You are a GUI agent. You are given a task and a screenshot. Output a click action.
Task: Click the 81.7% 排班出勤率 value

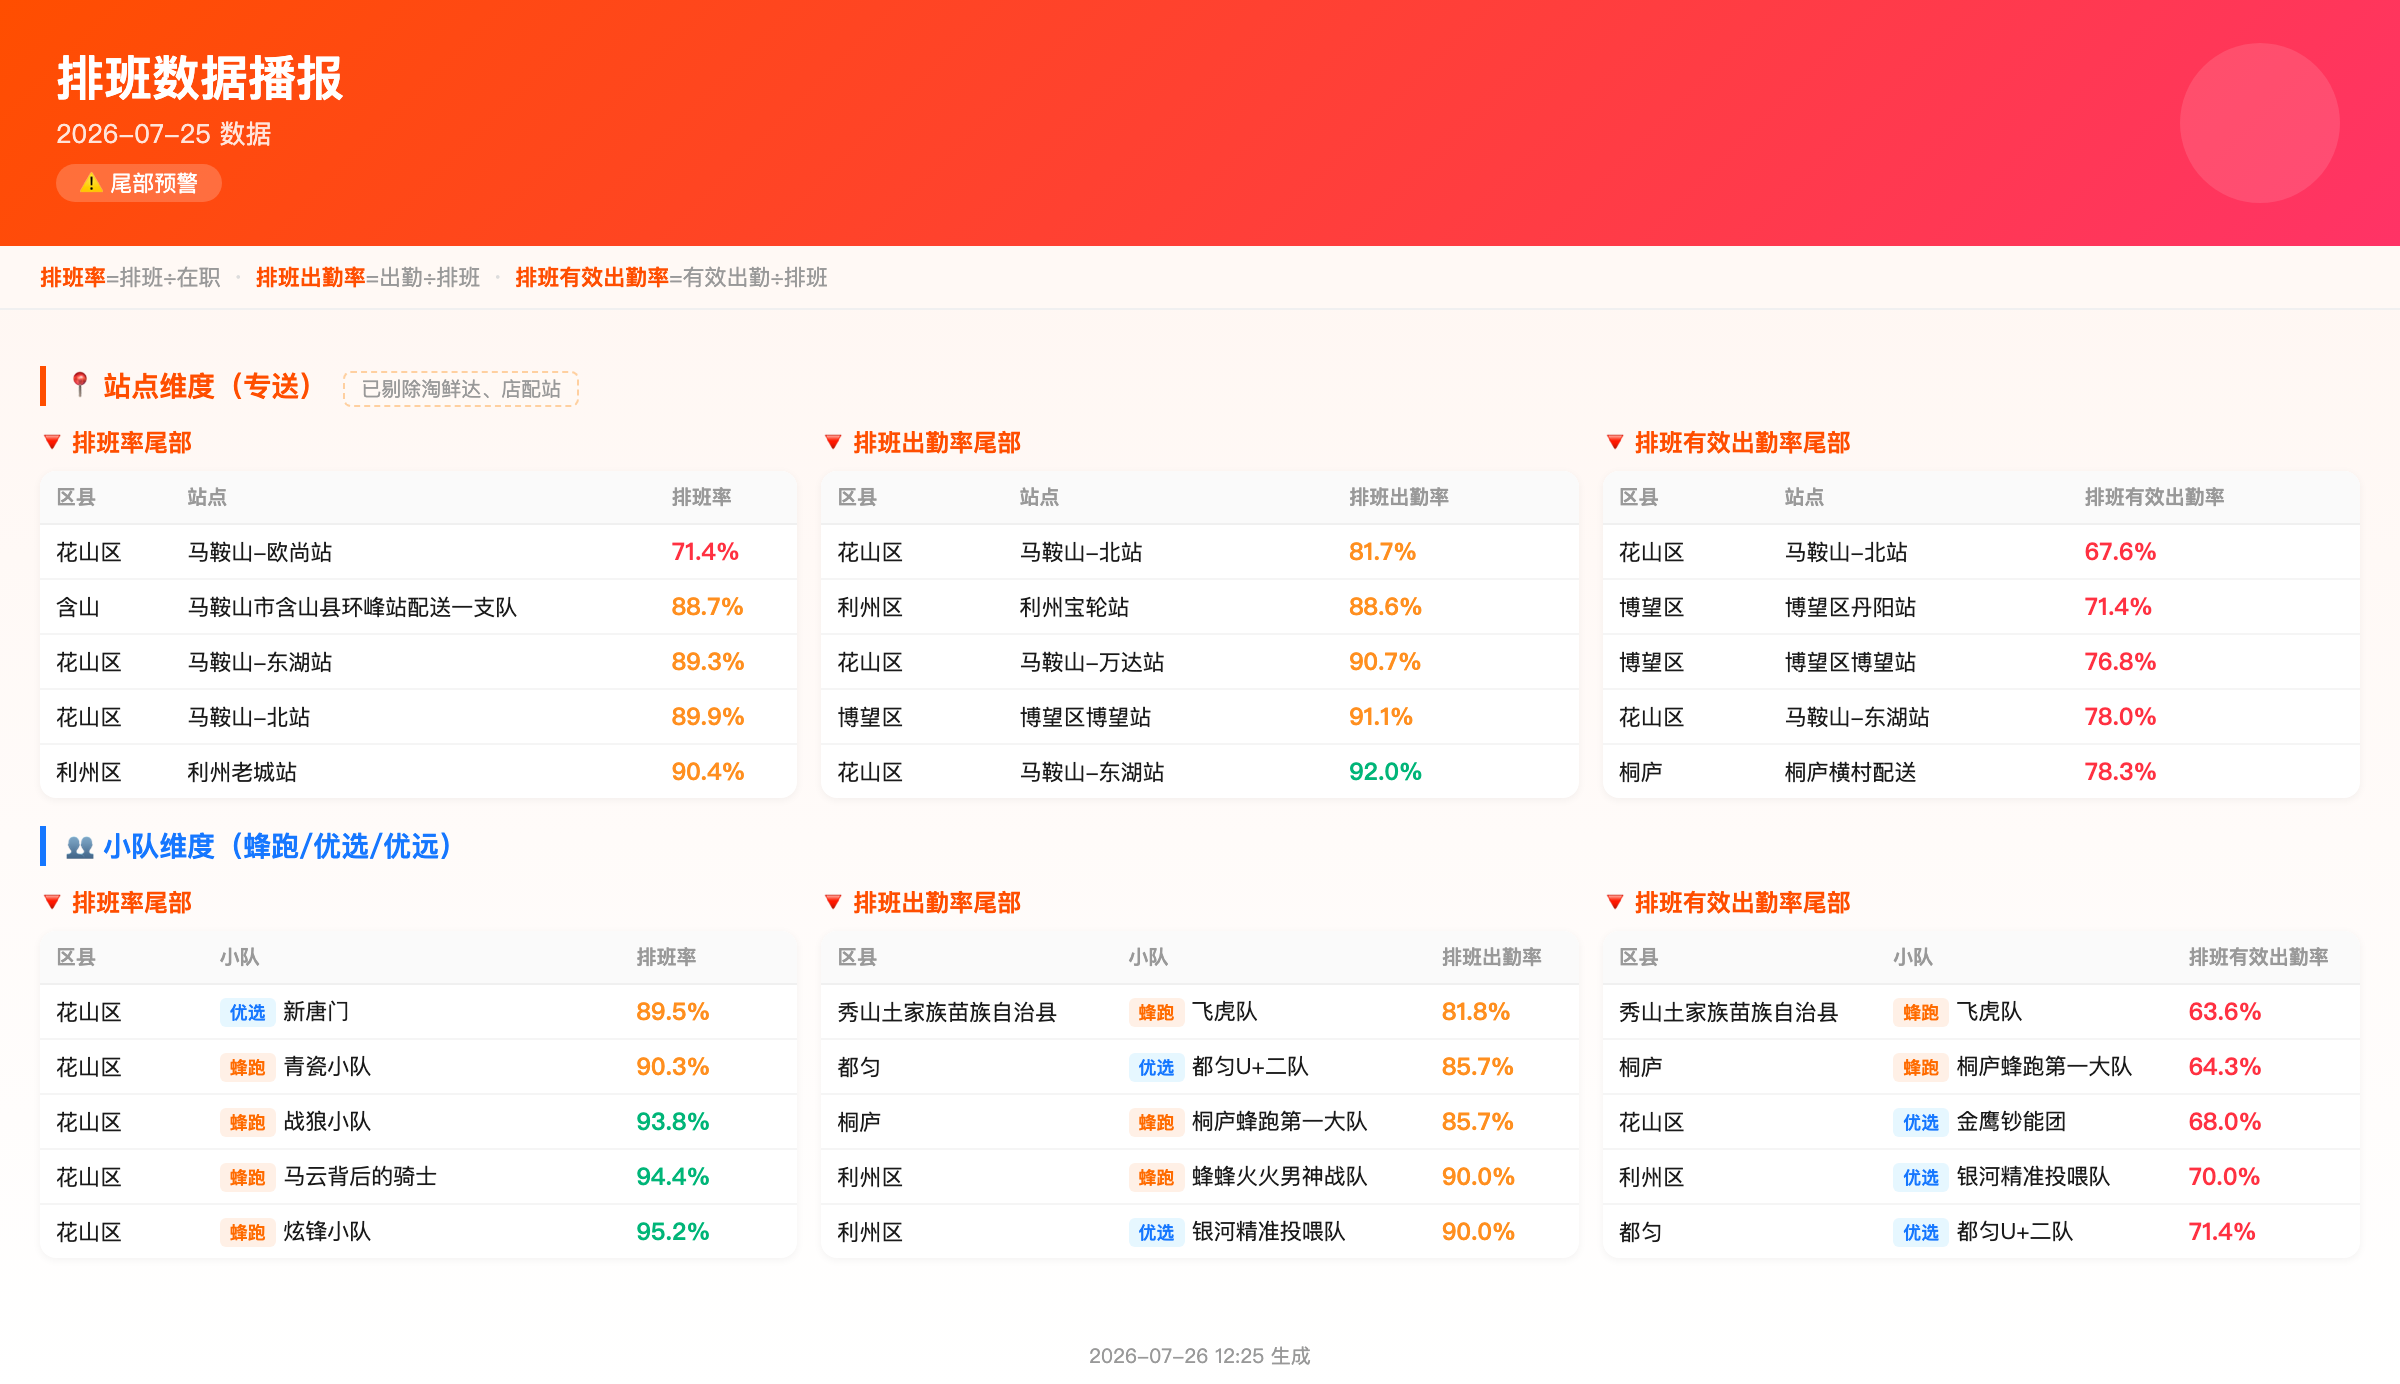[1382, 552]
